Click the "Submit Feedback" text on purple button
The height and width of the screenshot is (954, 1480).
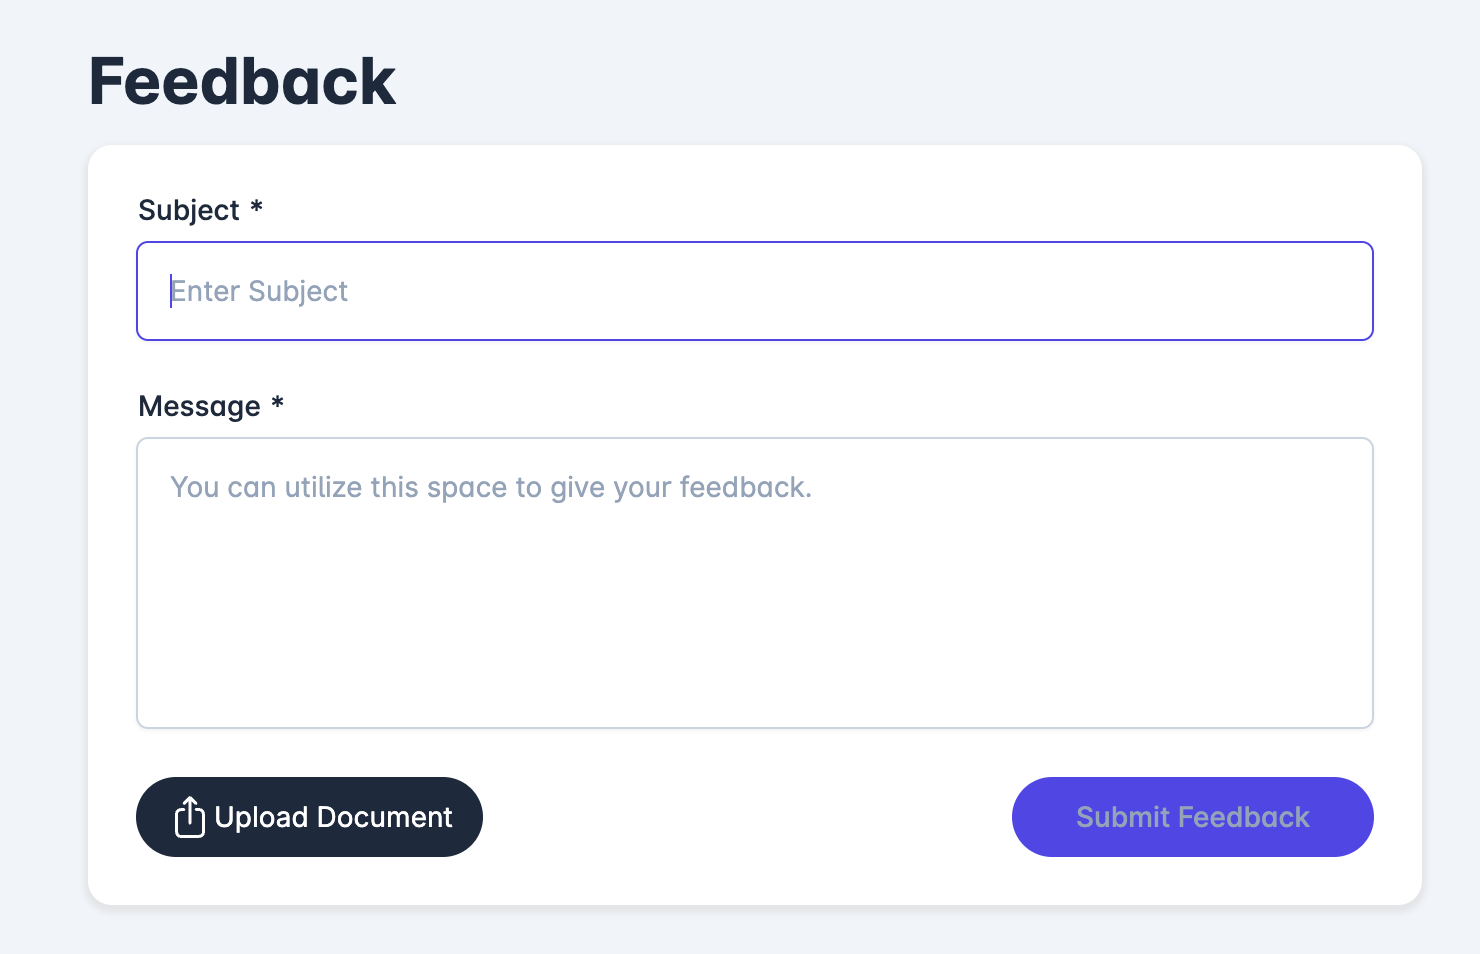pyautogui.click(x=1192, y=817)
